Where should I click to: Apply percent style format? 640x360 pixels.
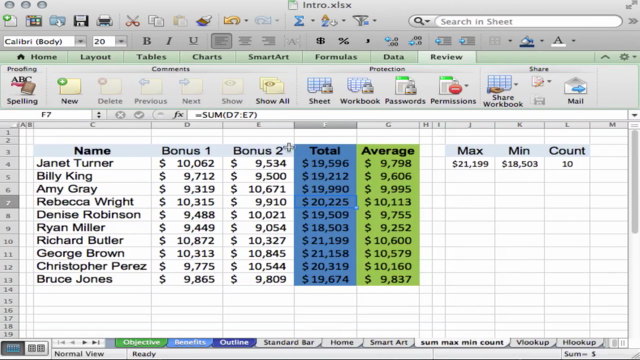(344, 41)
